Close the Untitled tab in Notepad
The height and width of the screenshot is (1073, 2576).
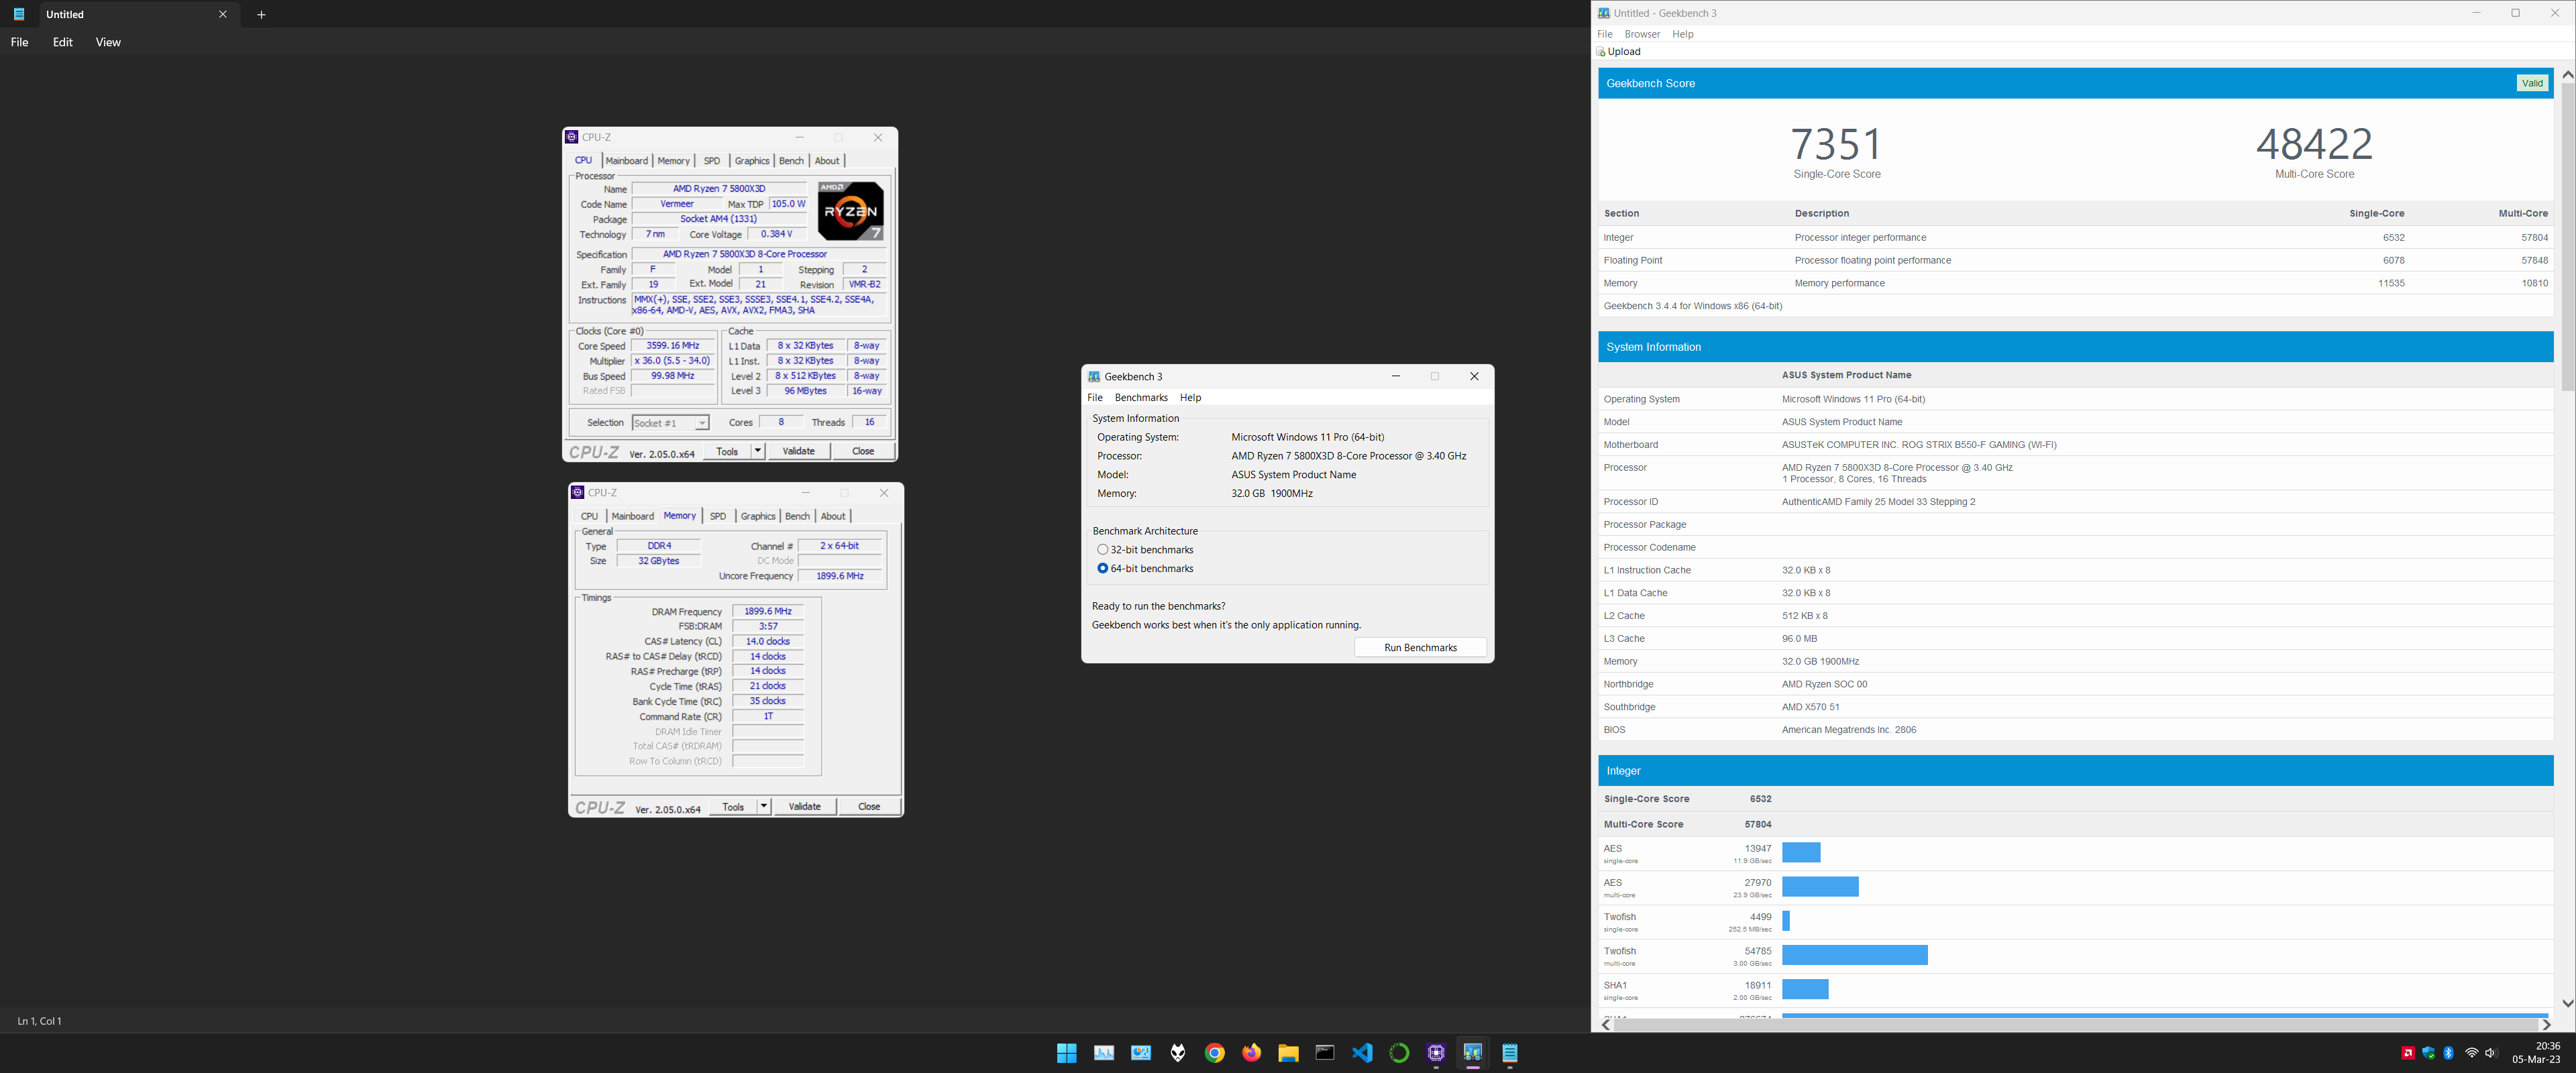coord(223,14)
